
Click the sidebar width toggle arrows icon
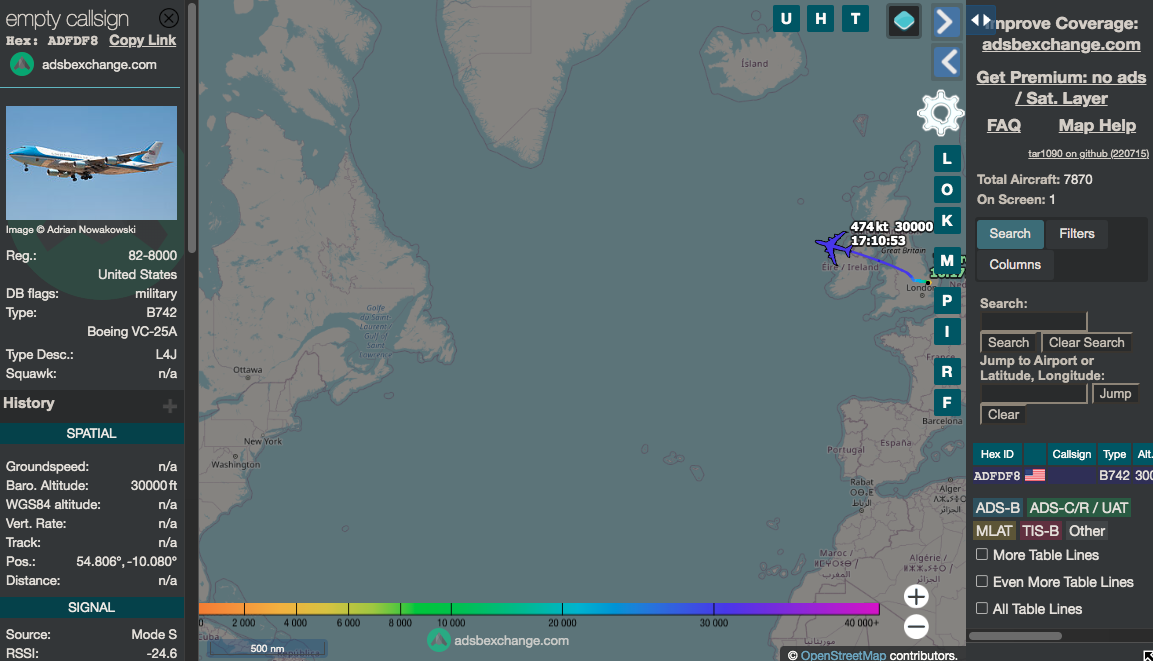pos(980,20)
